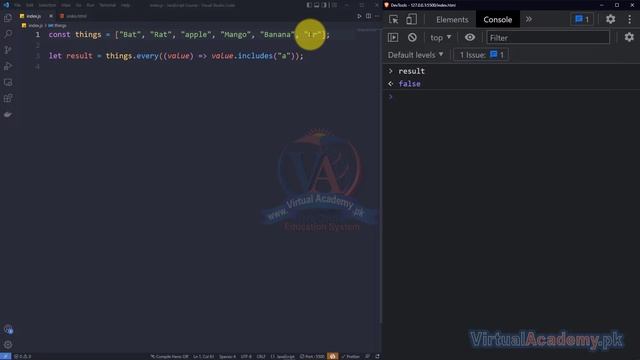Click Prettier in the status bar

click(351, 356)
